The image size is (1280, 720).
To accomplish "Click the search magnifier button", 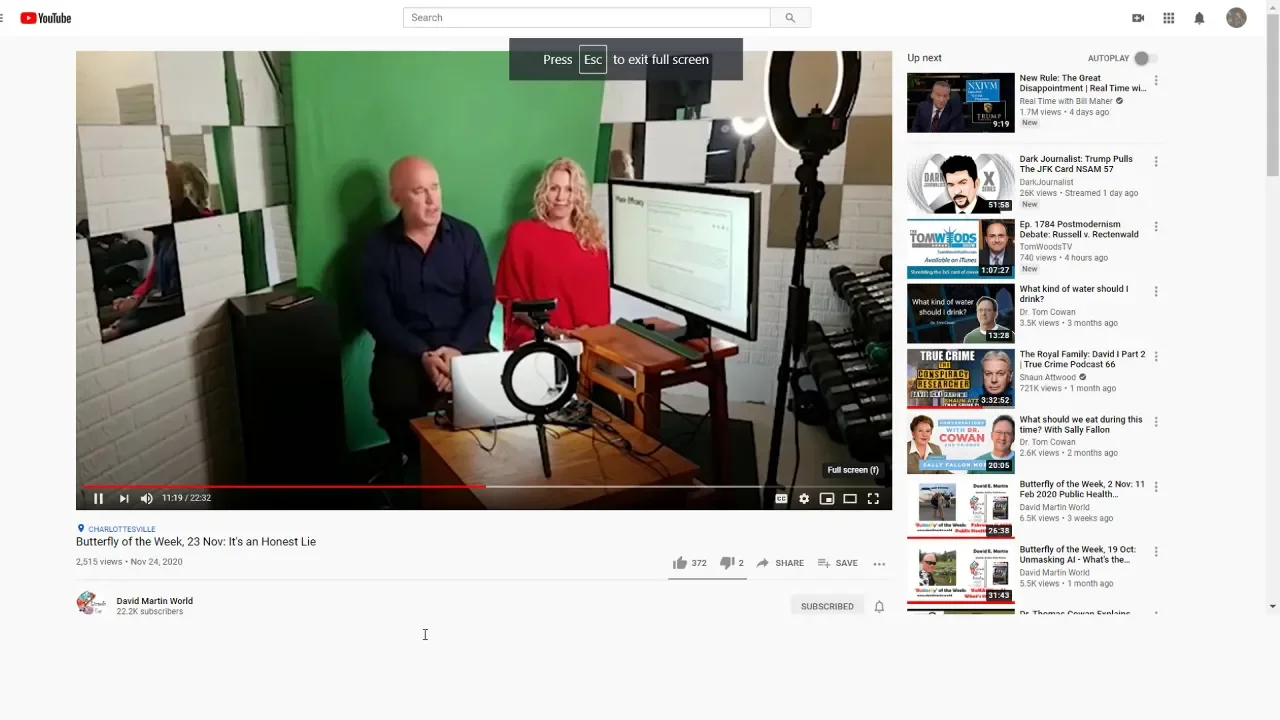I will pos(790,18).
